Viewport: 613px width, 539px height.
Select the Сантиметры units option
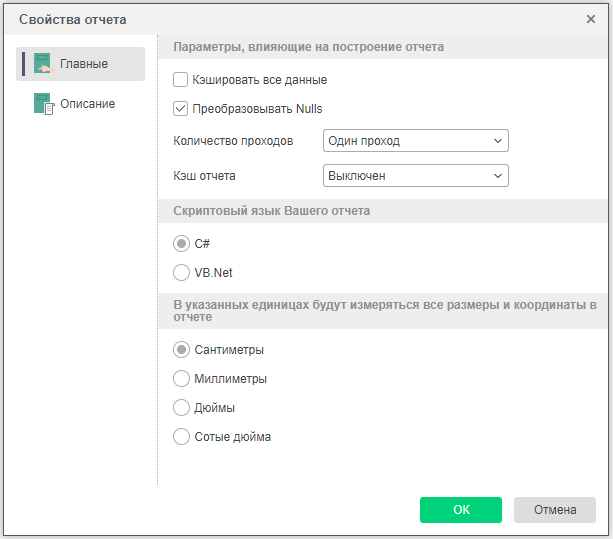181,350
